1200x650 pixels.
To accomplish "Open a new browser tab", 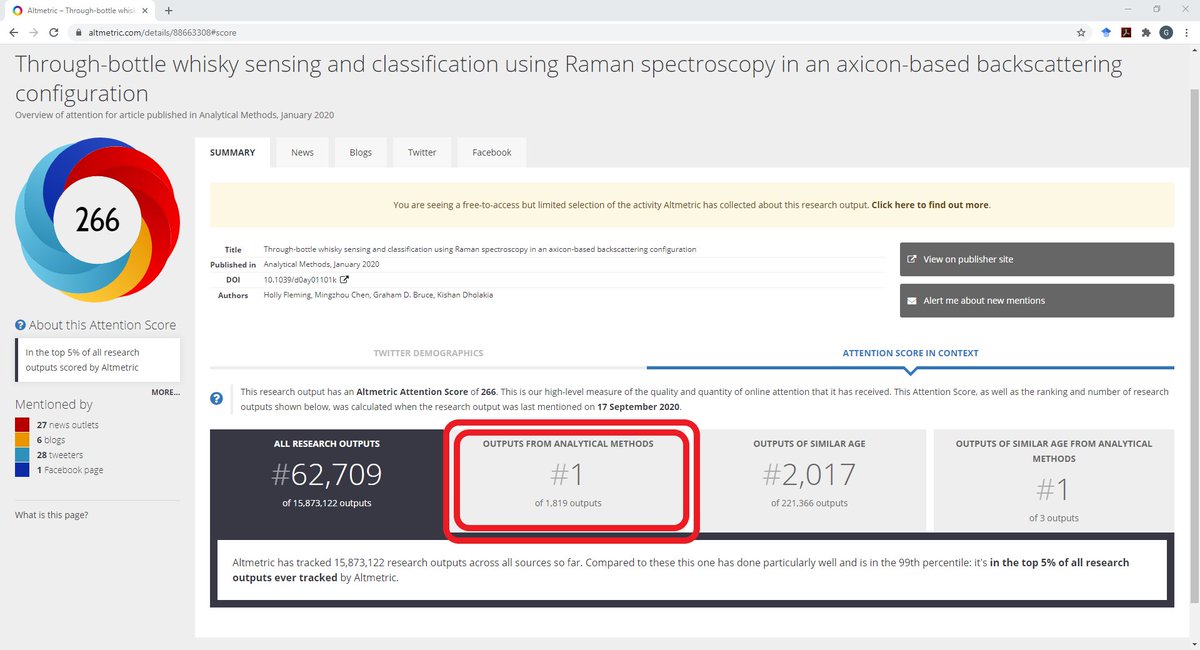I will [168, 10].
